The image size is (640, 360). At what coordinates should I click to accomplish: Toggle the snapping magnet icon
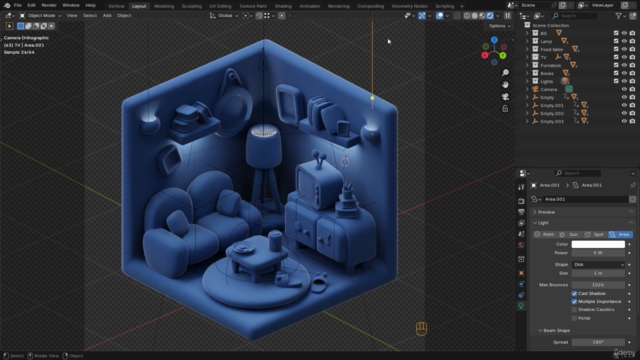click(x=259, y=16)
